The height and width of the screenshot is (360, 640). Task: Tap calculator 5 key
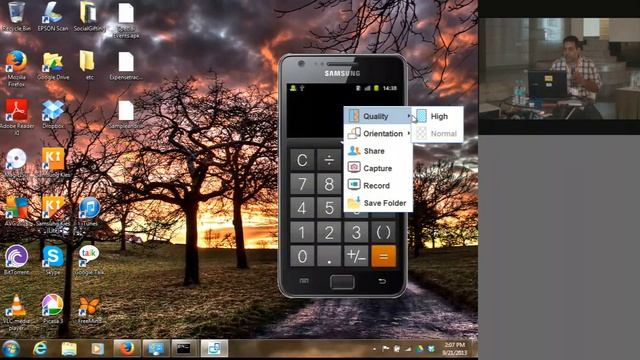[x=329, y=208]
